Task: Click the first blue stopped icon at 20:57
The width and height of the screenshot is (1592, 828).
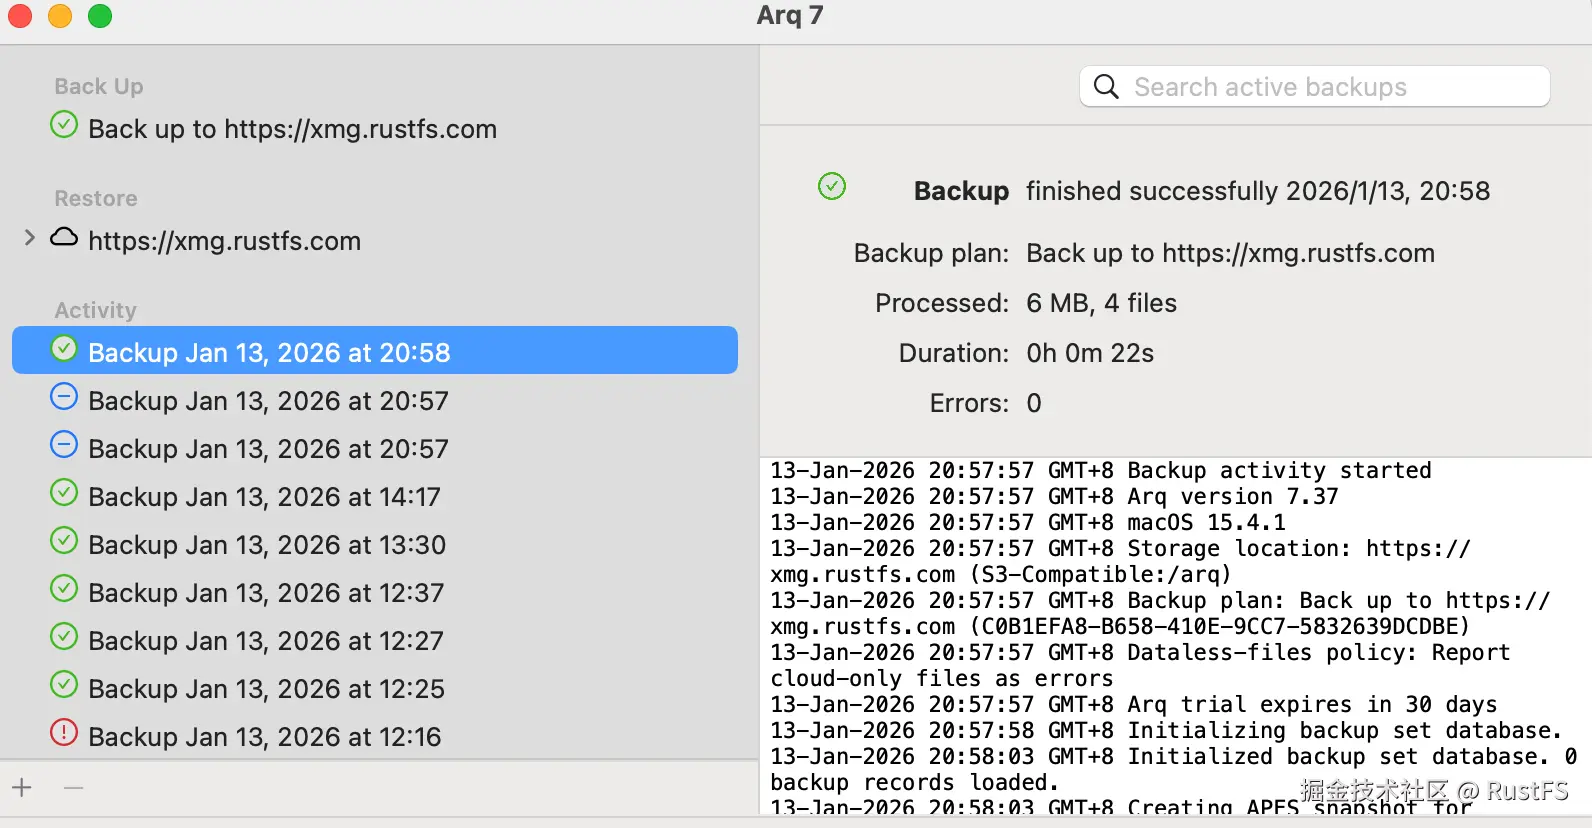Action: tap(64, 397)
